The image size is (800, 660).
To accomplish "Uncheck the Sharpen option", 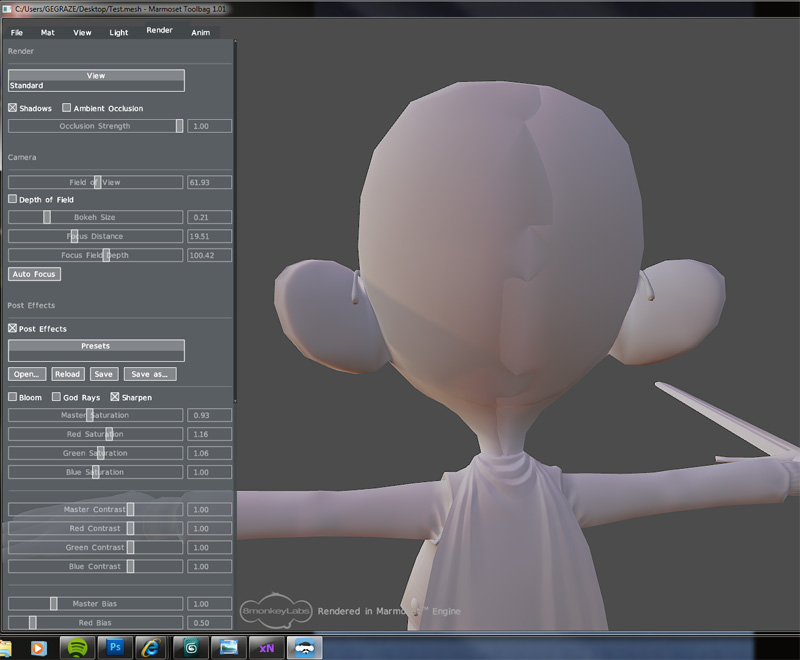I will 115,397.
